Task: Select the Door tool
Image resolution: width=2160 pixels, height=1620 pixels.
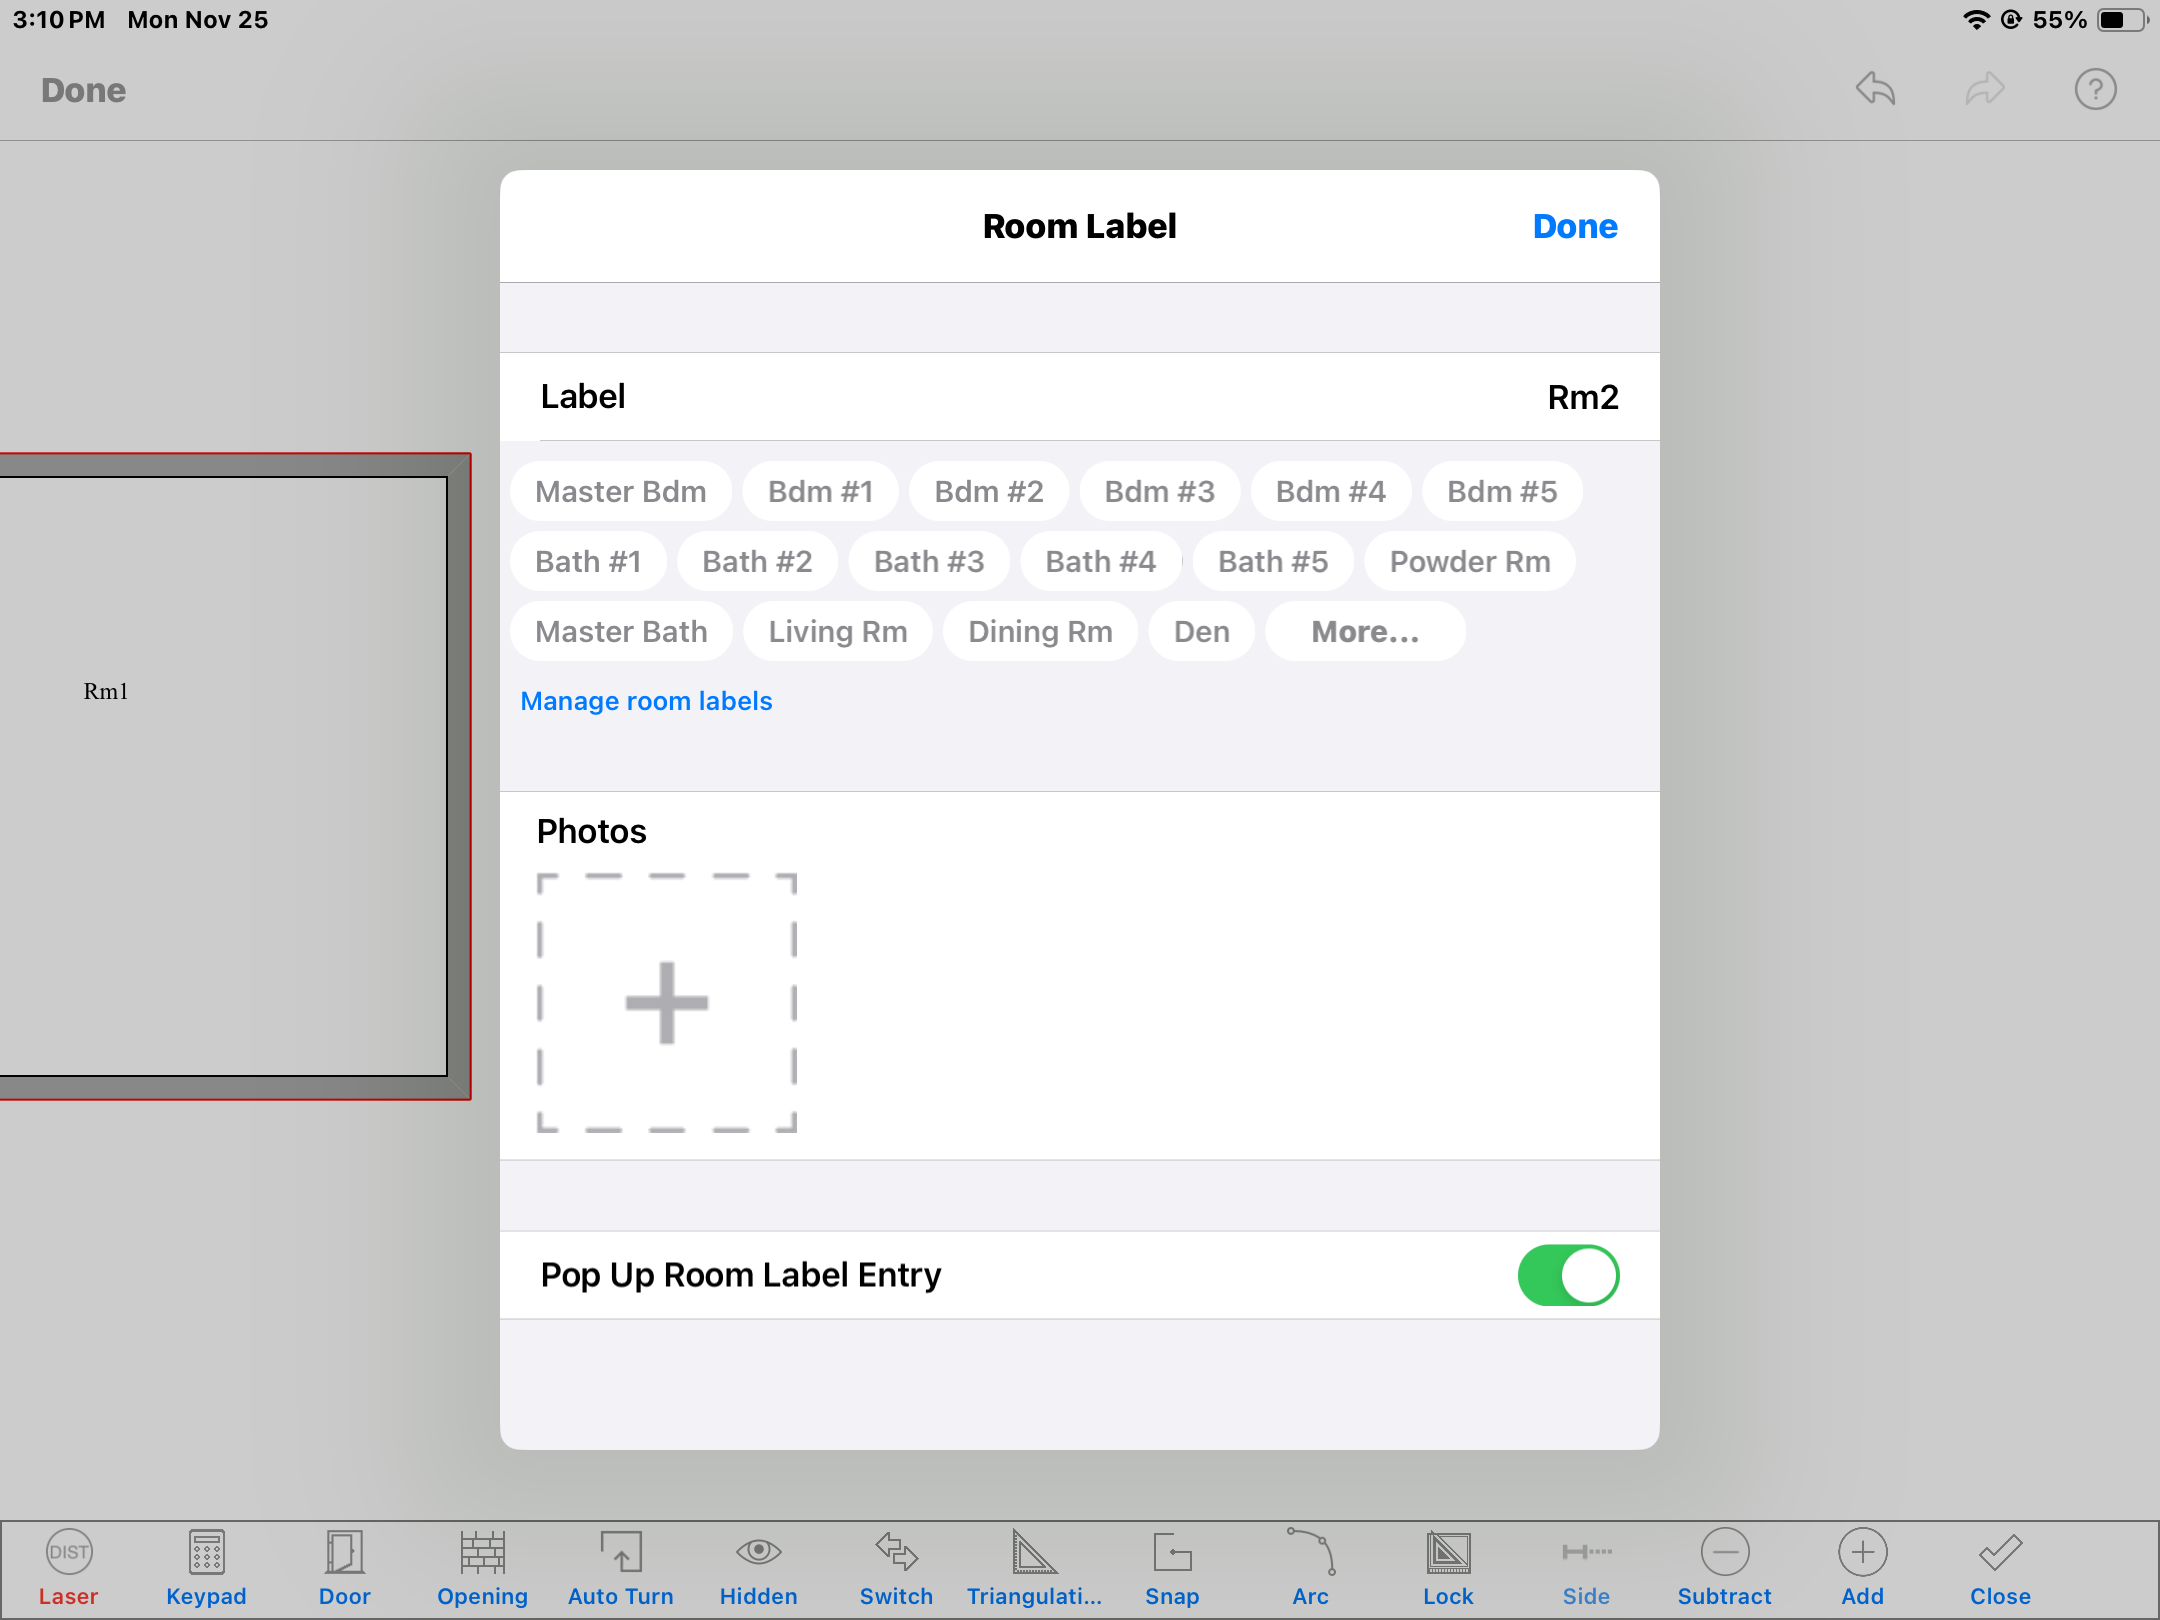Action: coord(344,1553)
